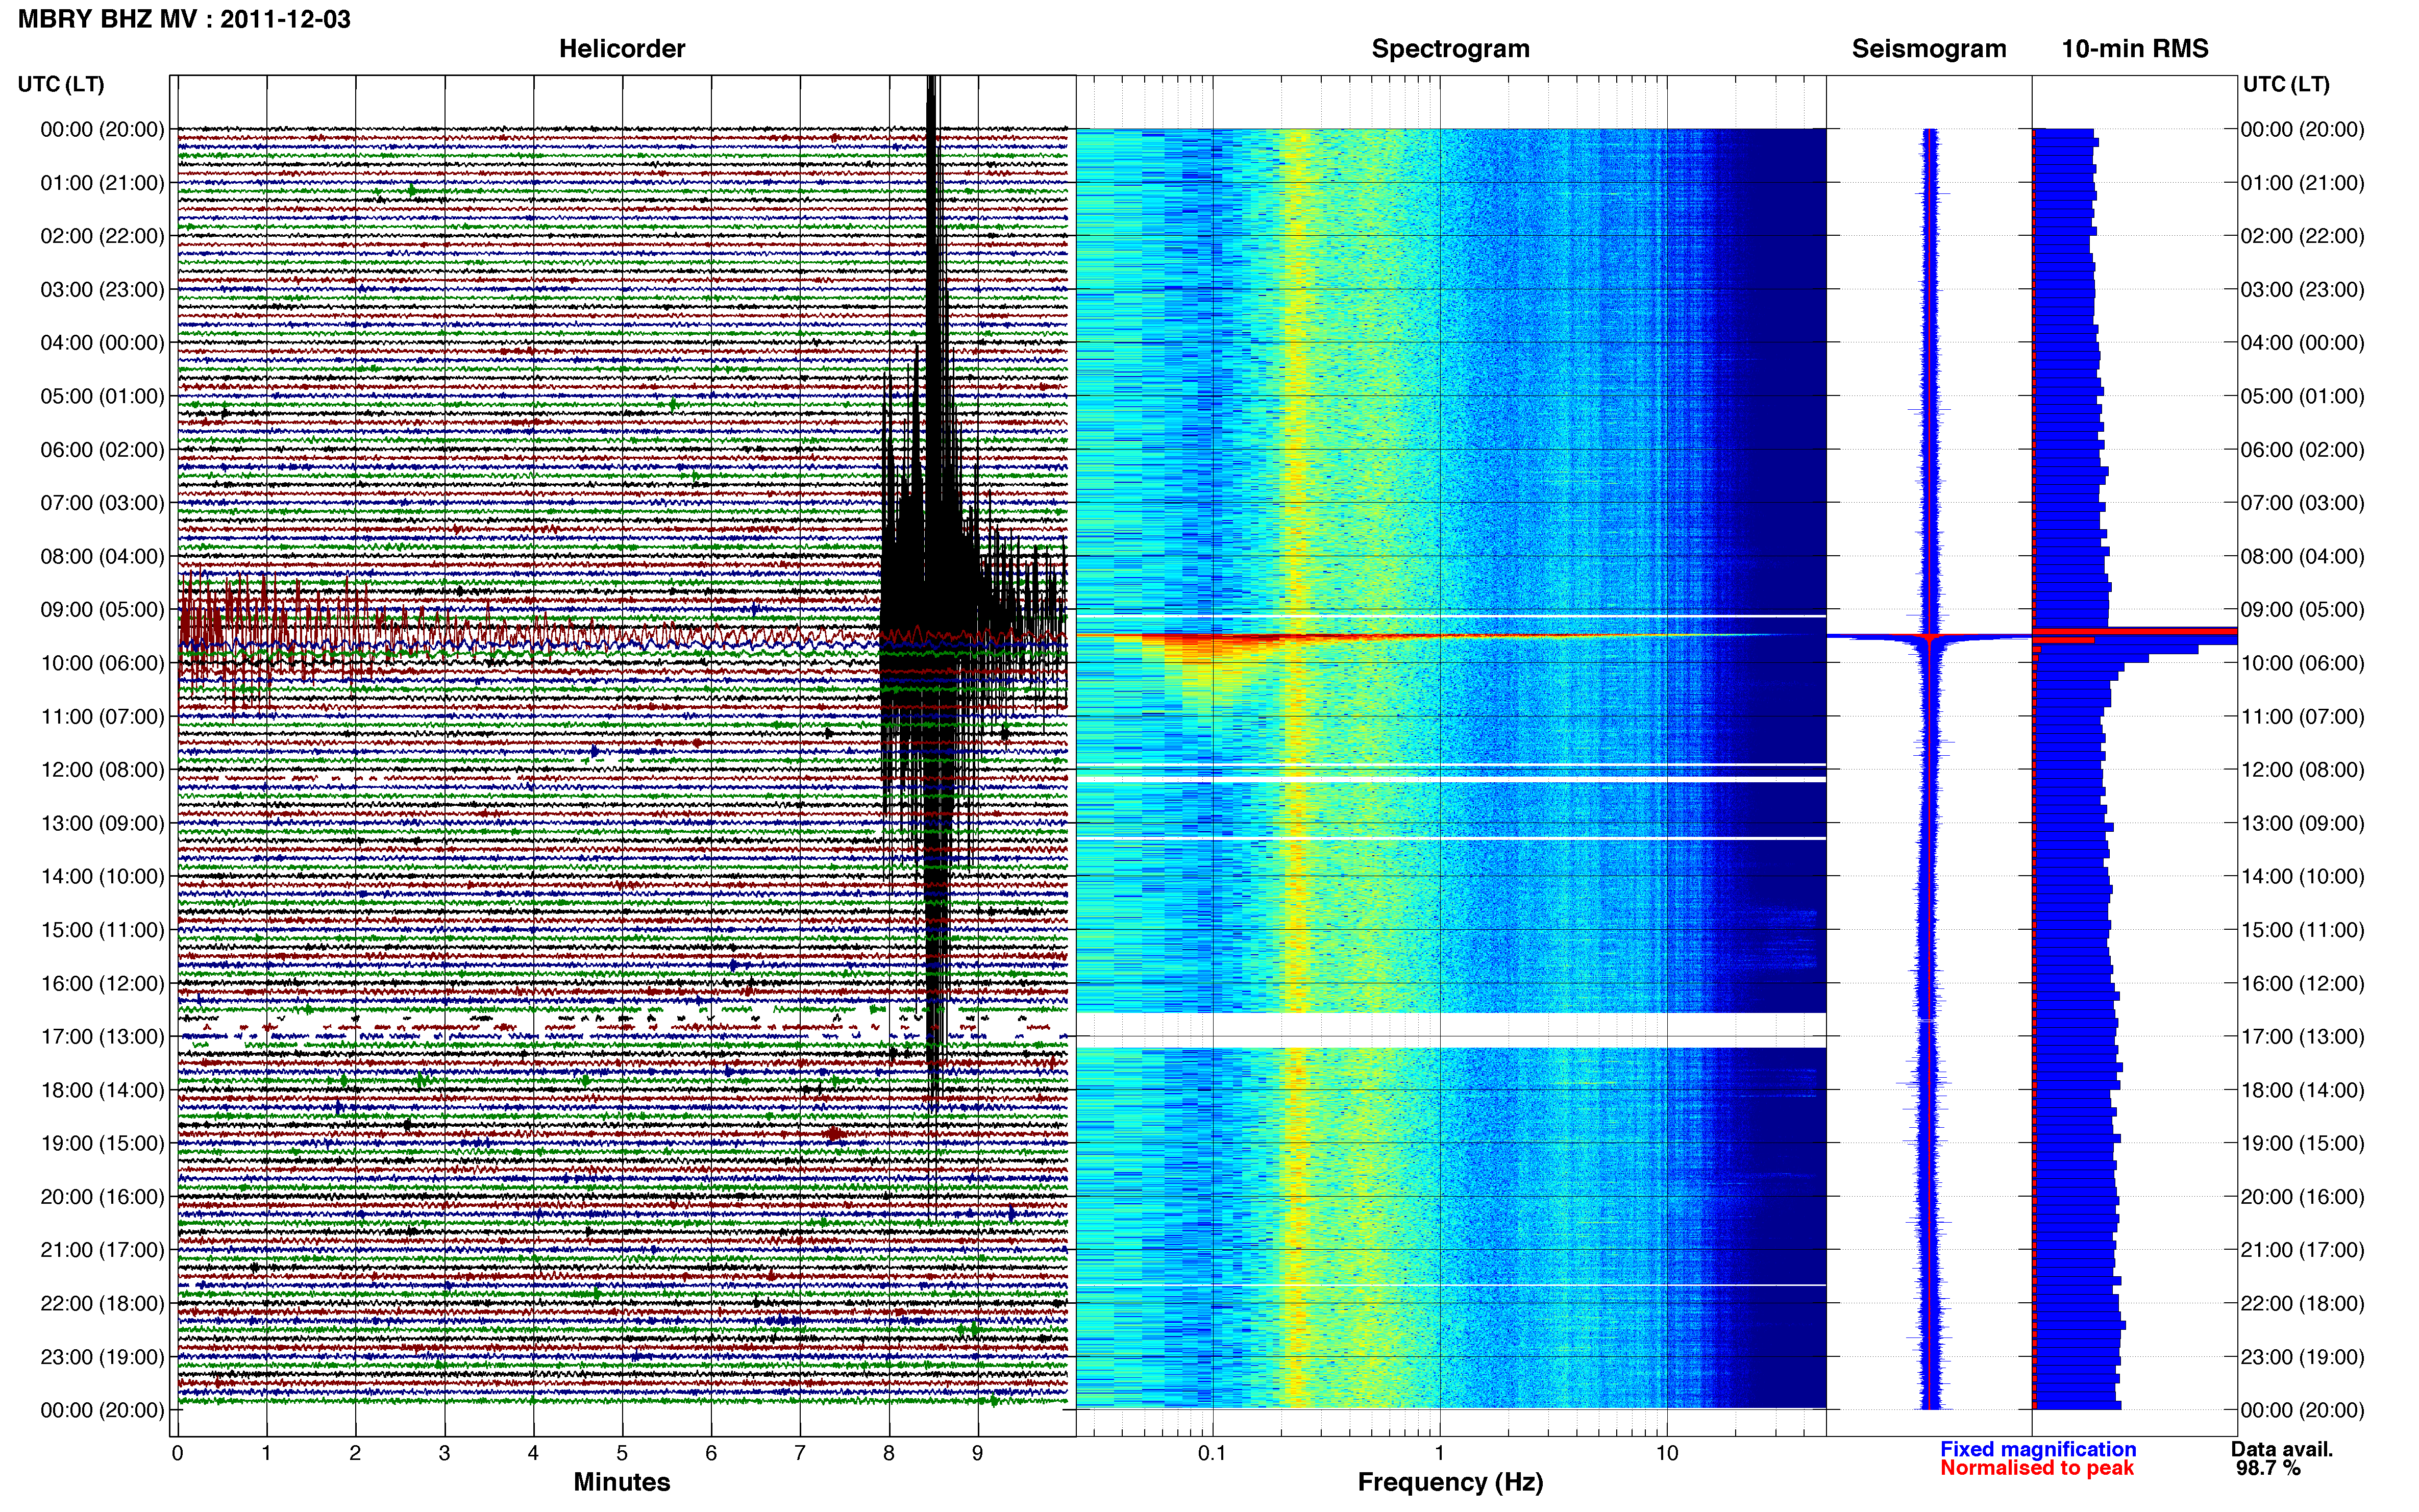
Task: Click the red peak bar in 10-min RMS
Action: pos(2135,631)
